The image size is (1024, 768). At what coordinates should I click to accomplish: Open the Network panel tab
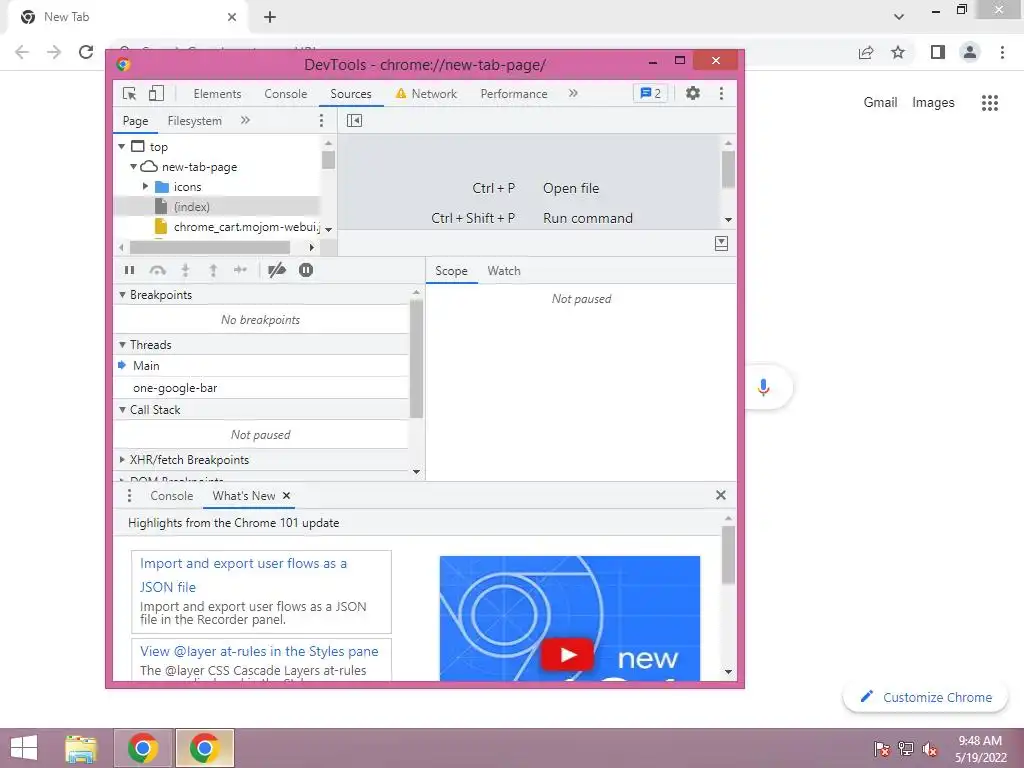(x=426, y=94)
